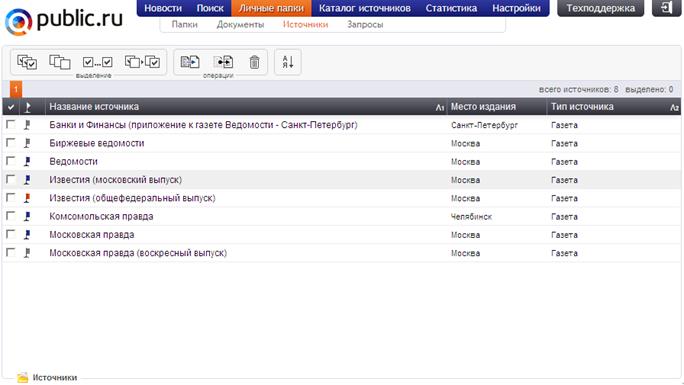Click the select-range checkboxes toolbar icon
The image size is (684, 385).
[97, 62]
